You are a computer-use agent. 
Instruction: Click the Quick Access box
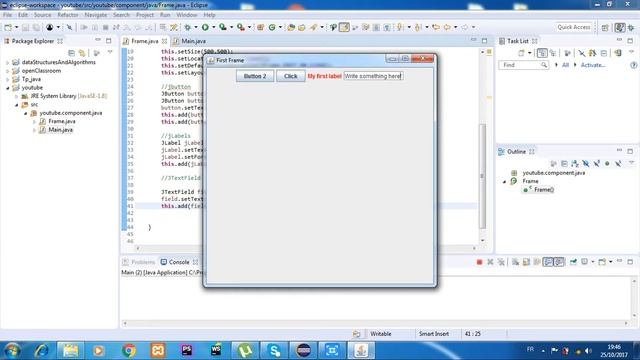click(x=574, y=27)
